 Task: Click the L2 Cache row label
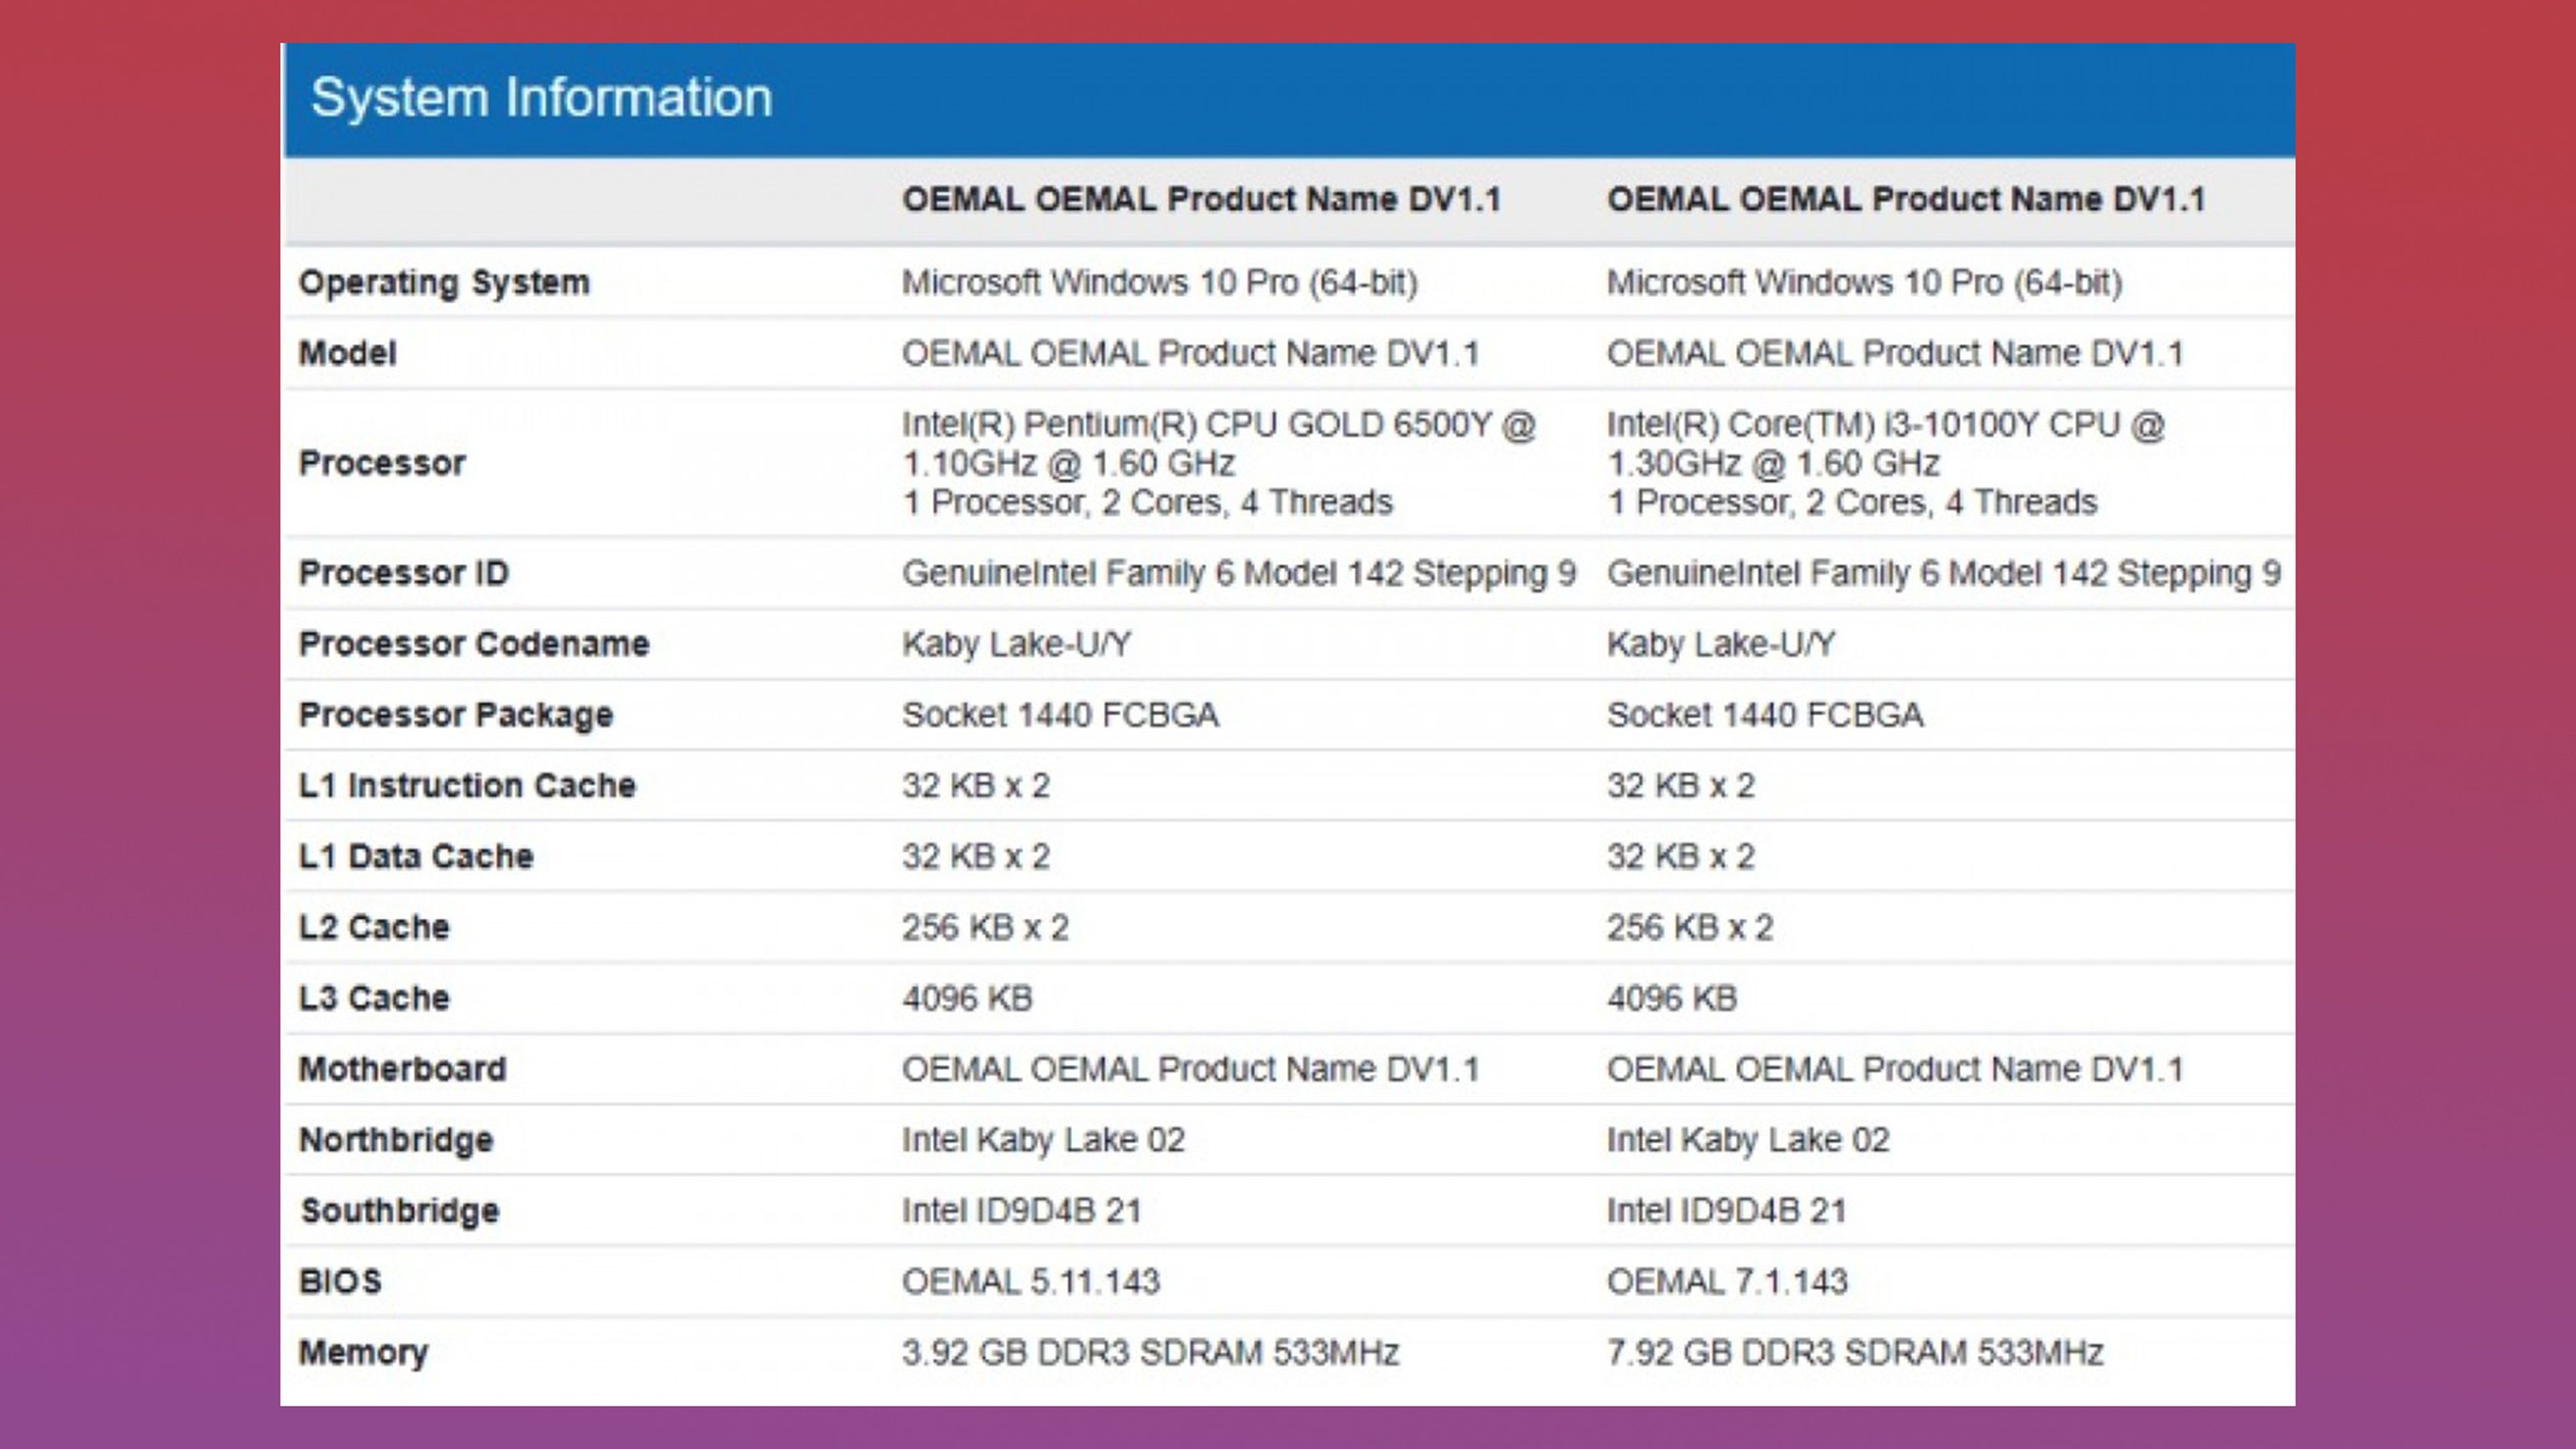tap(374, 927)
